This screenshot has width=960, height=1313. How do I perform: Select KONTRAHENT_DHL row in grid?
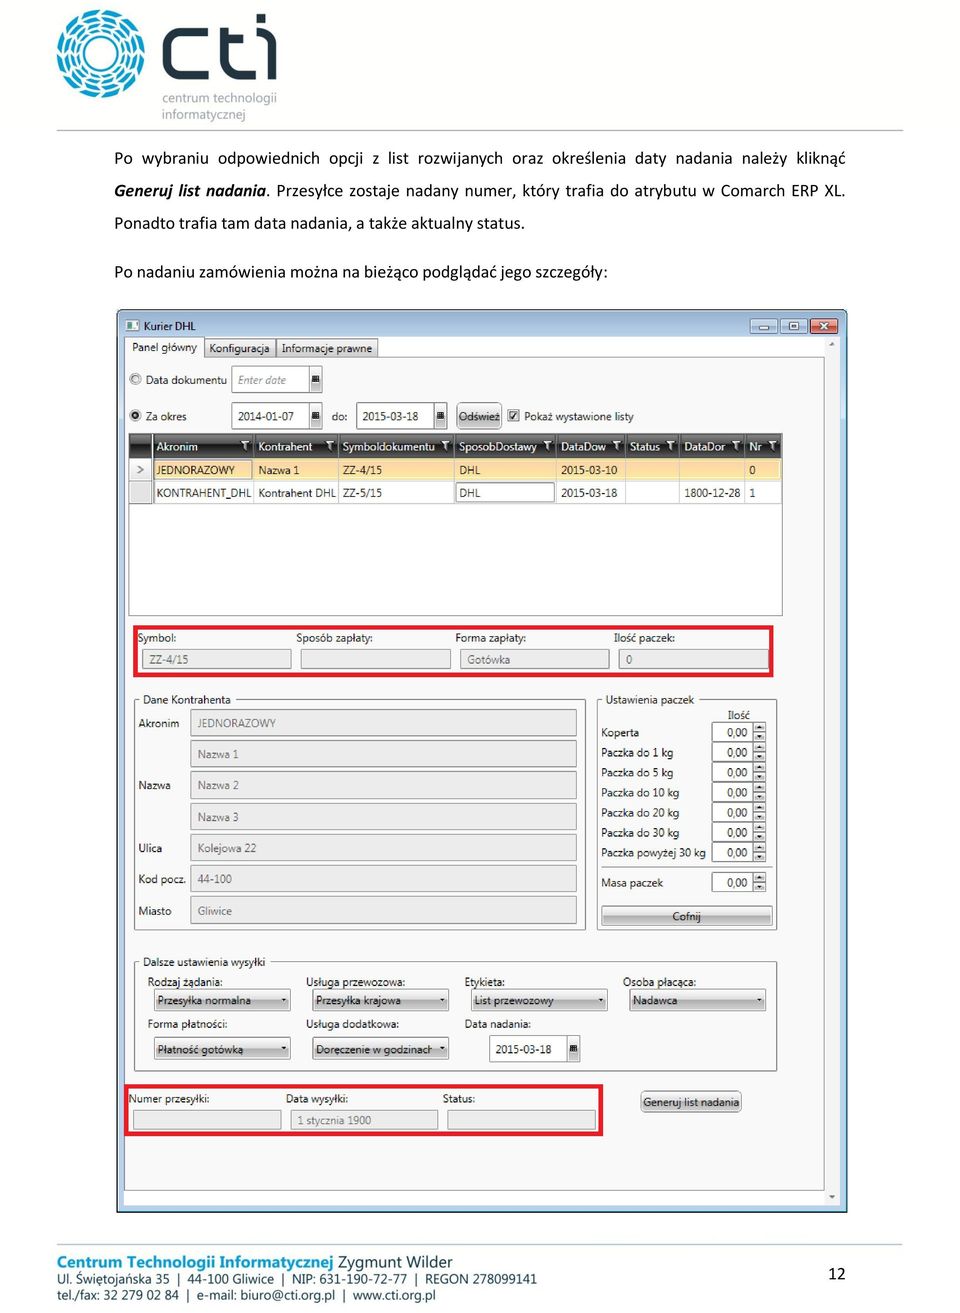455,493
